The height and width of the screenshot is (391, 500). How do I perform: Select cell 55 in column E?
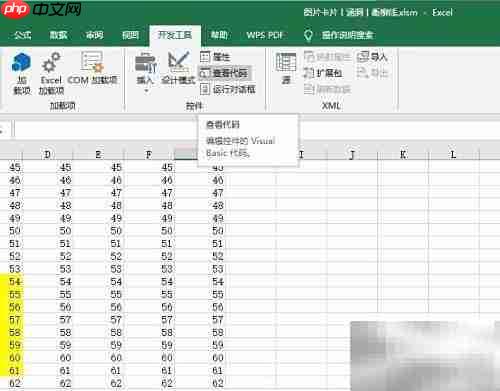point(98,294)
